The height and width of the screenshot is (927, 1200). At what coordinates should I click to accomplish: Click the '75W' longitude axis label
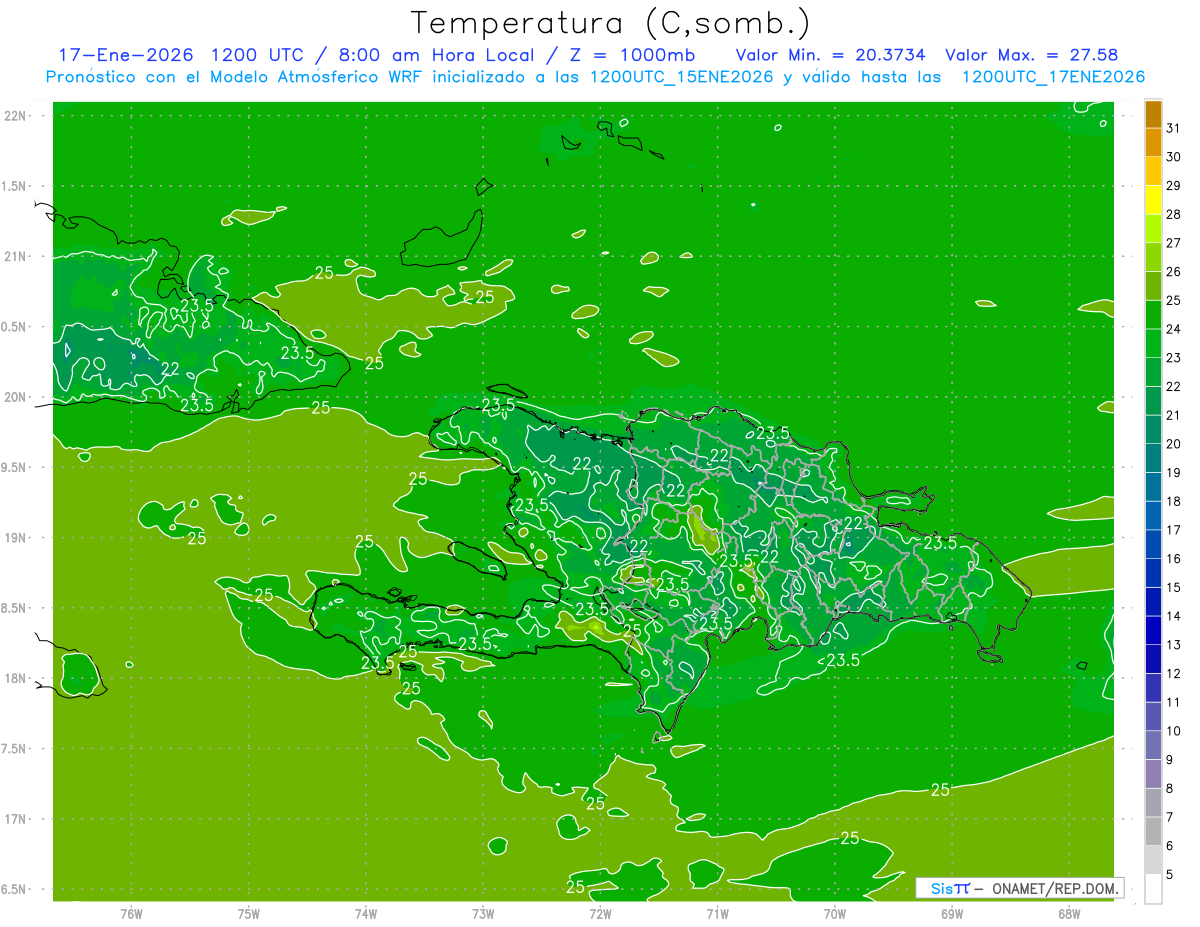pos(249,914)
